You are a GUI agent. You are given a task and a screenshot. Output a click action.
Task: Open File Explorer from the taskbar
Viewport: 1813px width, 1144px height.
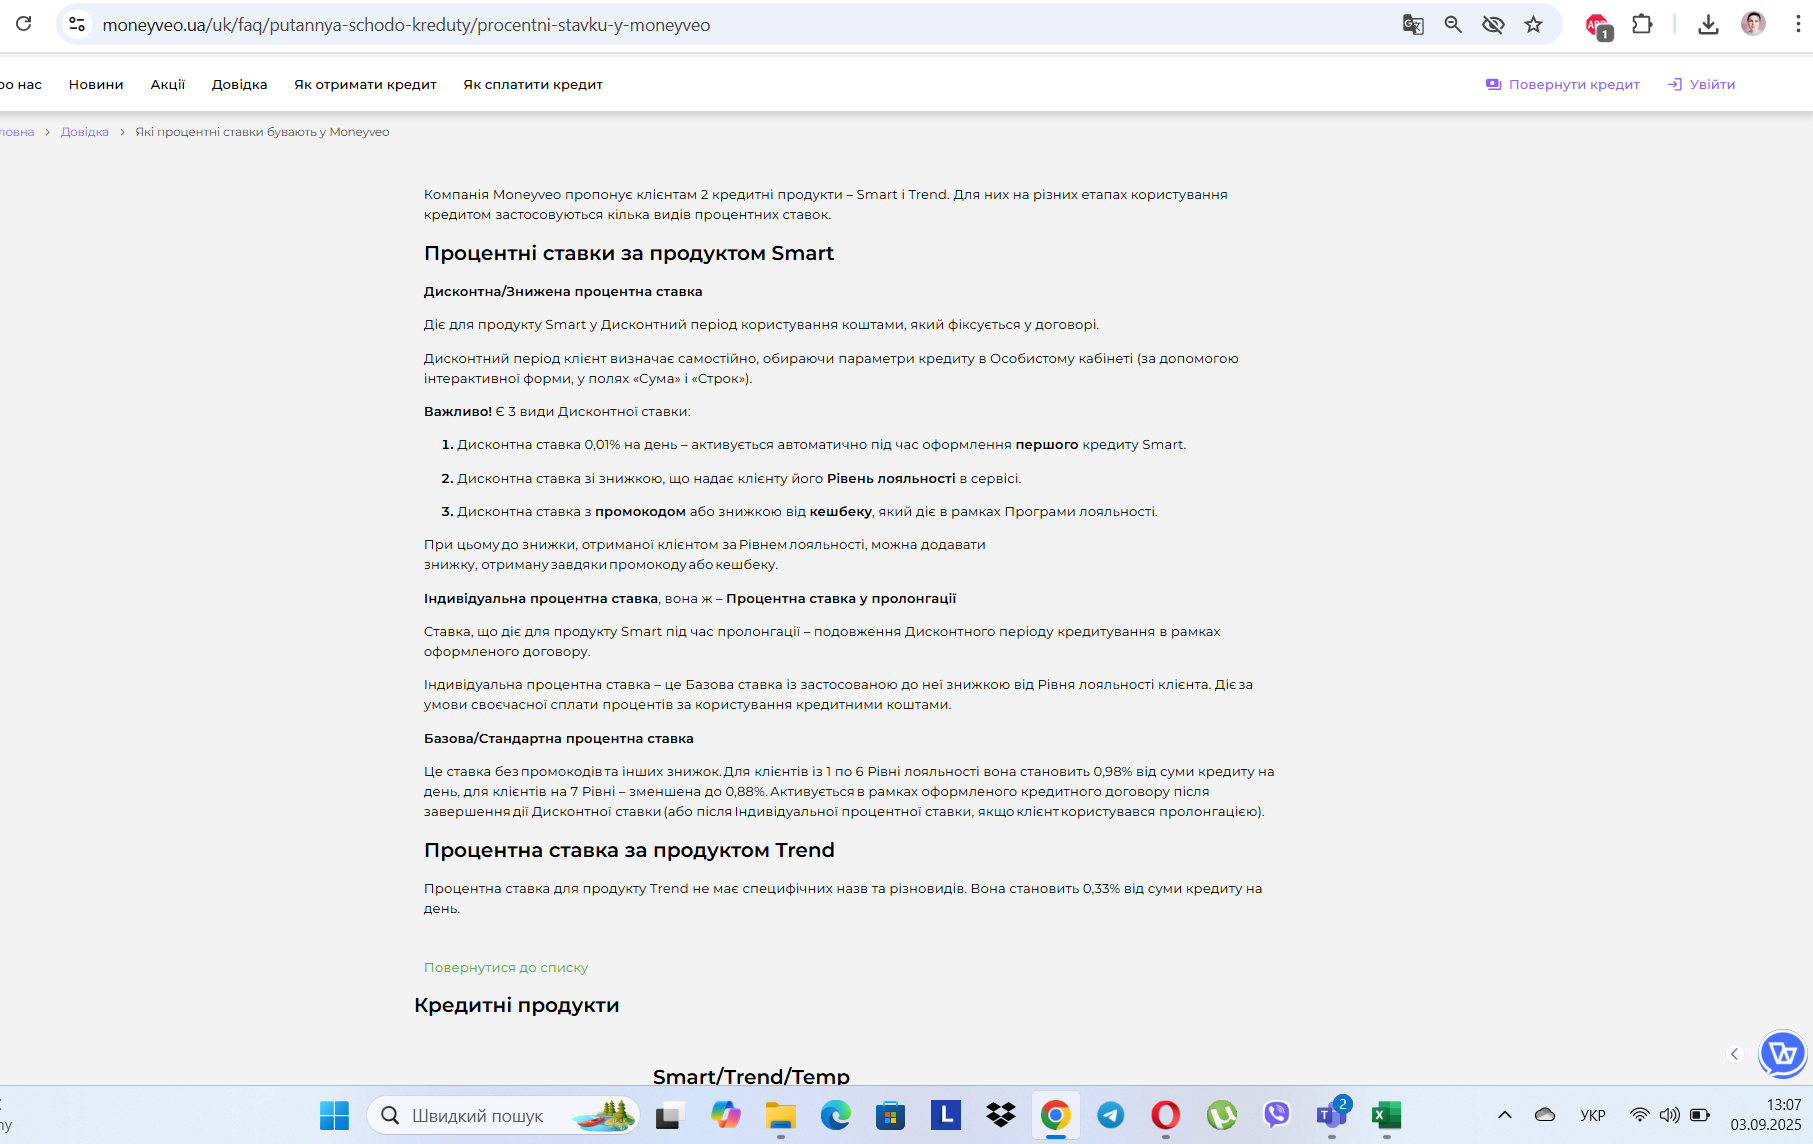(x=780, y=1115)
